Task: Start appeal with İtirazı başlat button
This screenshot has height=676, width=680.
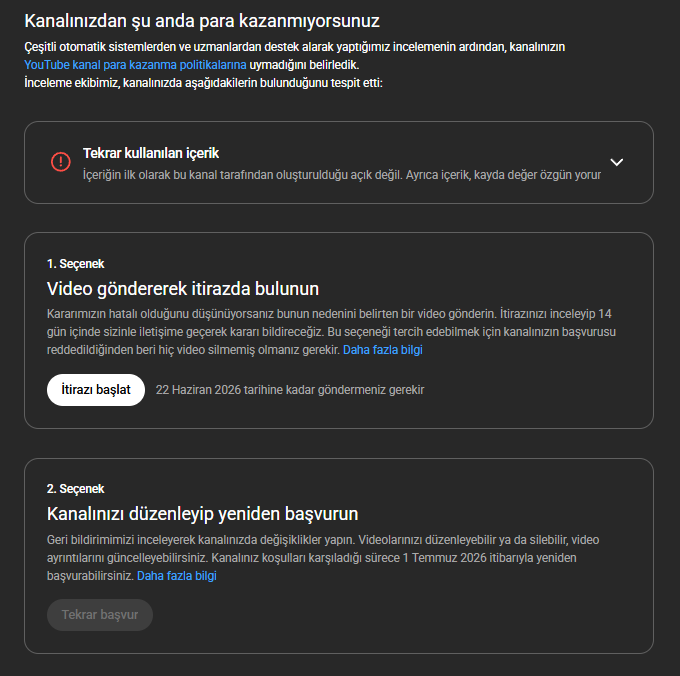Action: coord(96,390)
